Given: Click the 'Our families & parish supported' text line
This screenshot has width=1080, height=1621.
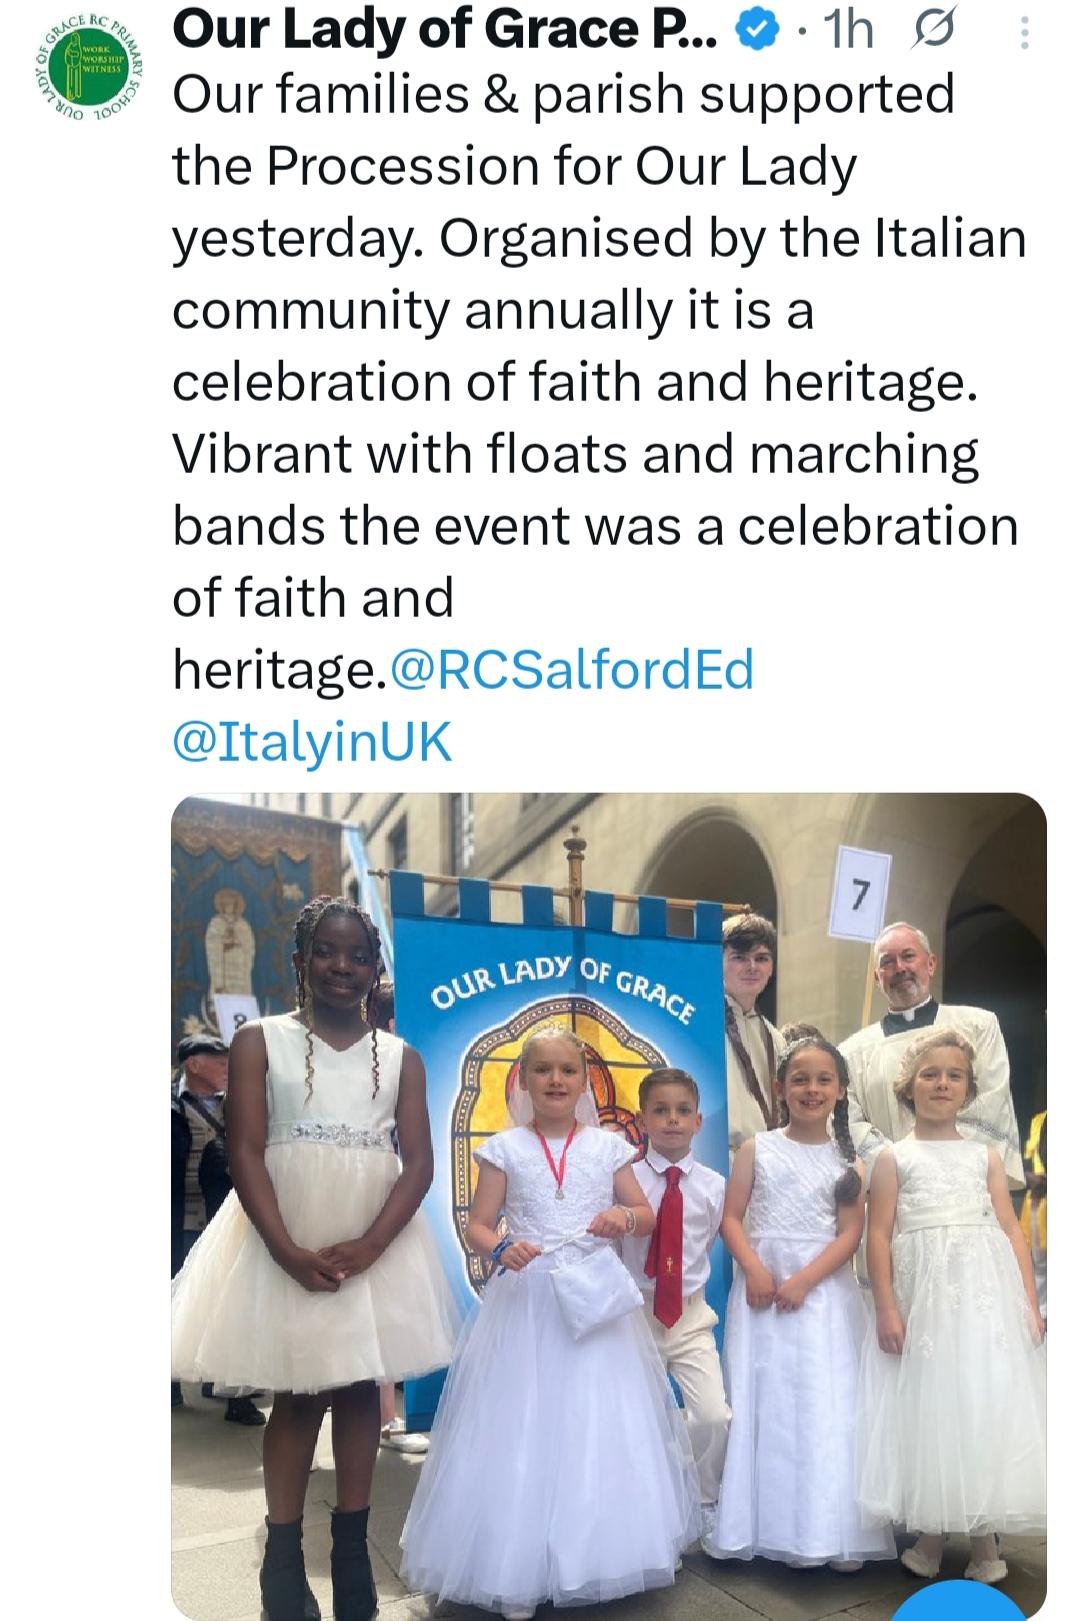Looking at the screenshot, I should (x=563, y=95).
